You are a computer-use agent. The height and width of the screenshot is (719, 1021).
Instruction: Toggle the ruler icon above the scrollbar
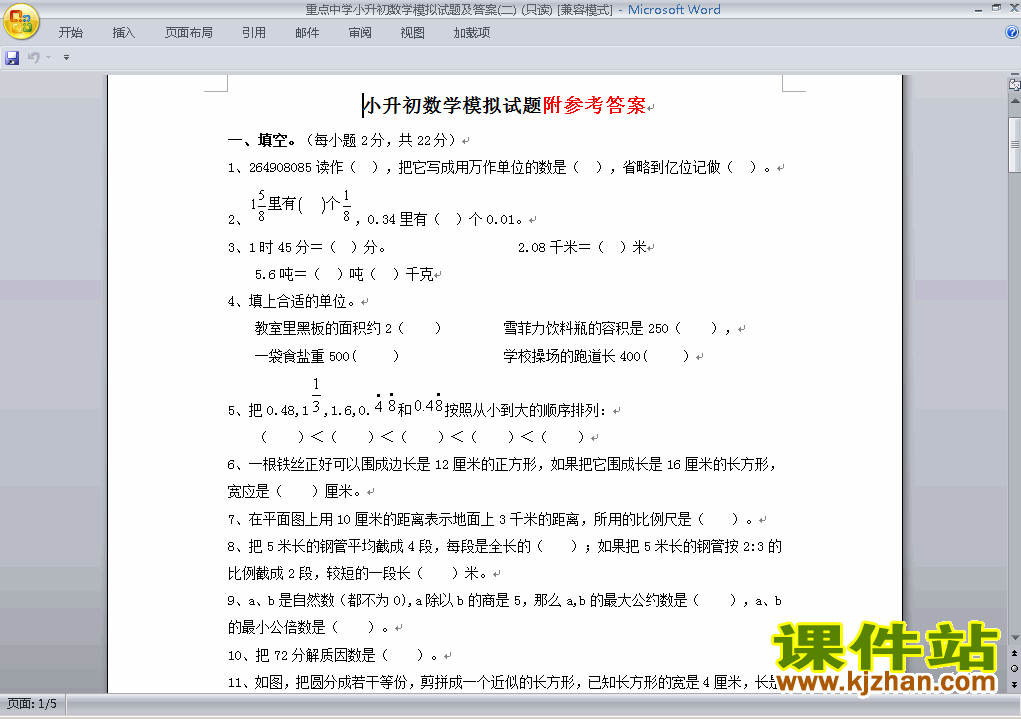pyautogui.click(x=1014, y=84)
